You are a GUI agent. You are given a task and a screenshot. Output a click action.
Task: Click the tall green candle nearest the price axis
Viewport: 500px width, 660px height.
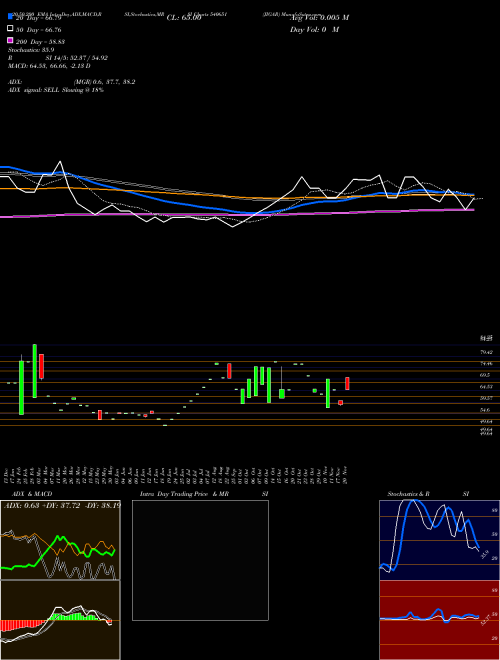[x=328, y=393]
